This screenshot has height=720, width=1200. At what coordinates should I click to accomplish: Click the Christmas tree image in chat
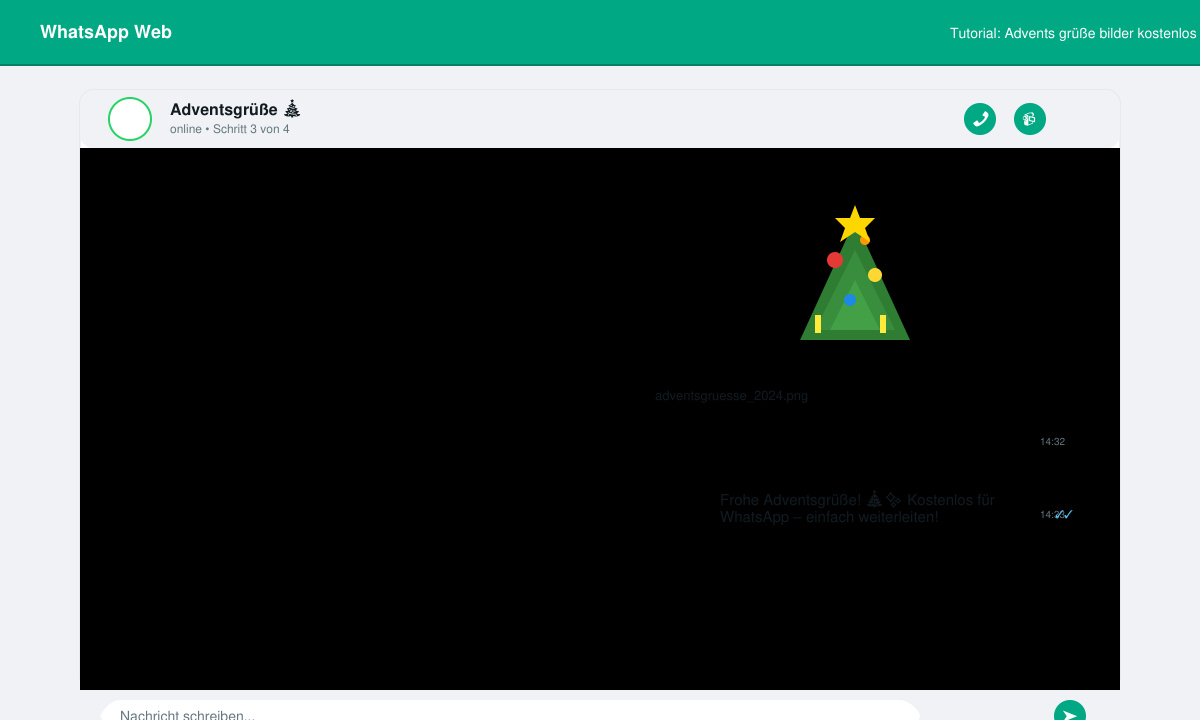(x=855, y=273)
